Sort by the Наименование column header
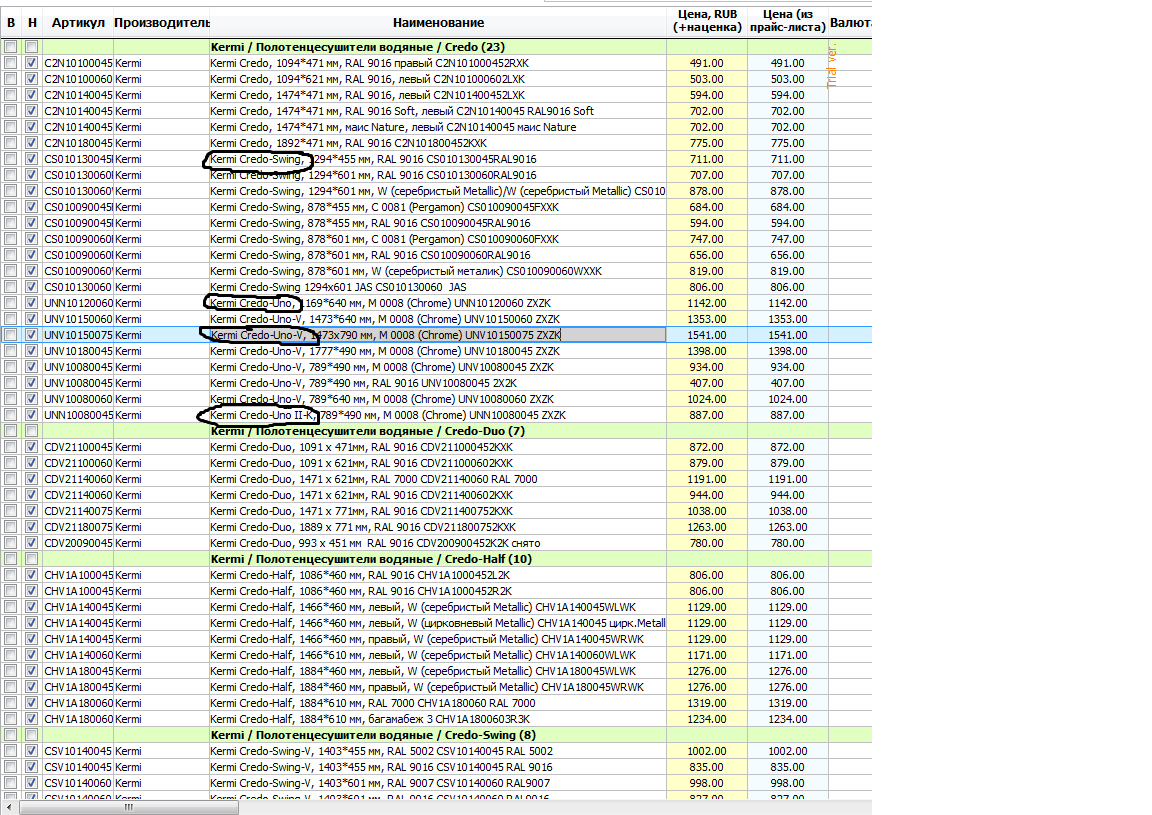 tap(438, 23)
